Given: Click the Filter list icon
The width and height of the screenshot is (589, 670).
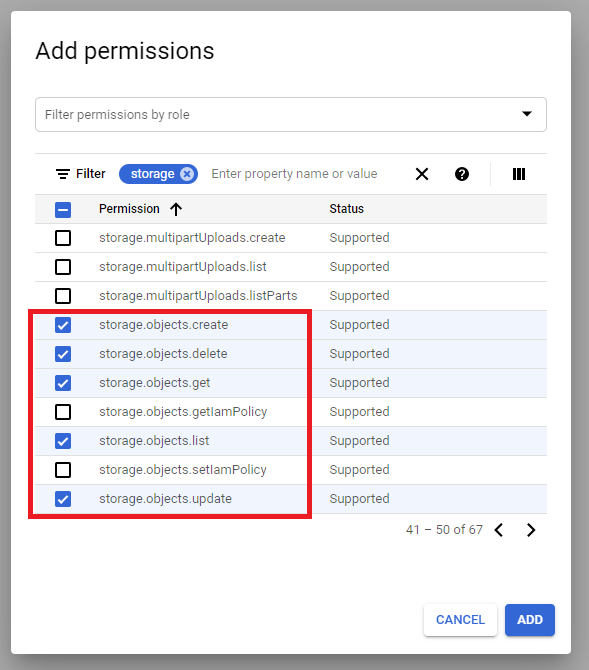Looking at the screenshot, I should (x=63, y=174).
